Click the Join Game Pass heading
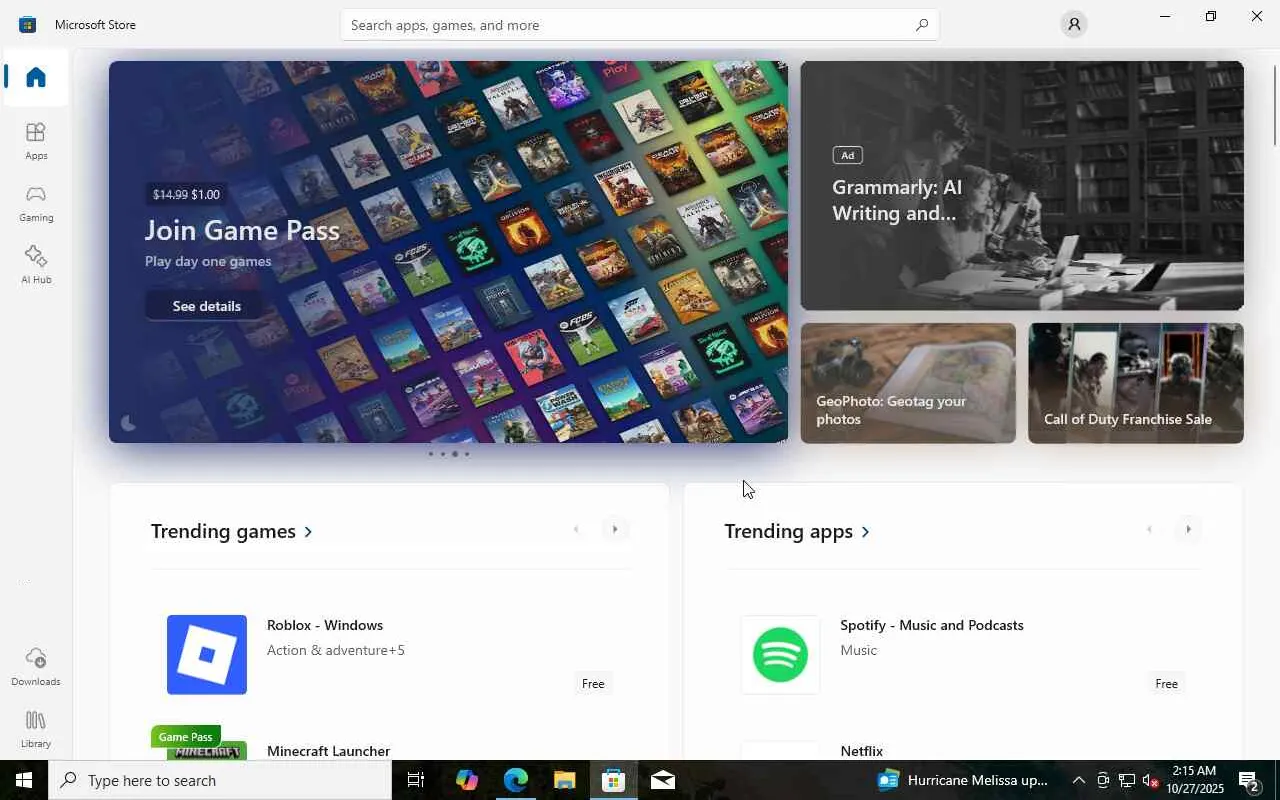The height and width of the screenshot is (800, 1280). (243, 230)
